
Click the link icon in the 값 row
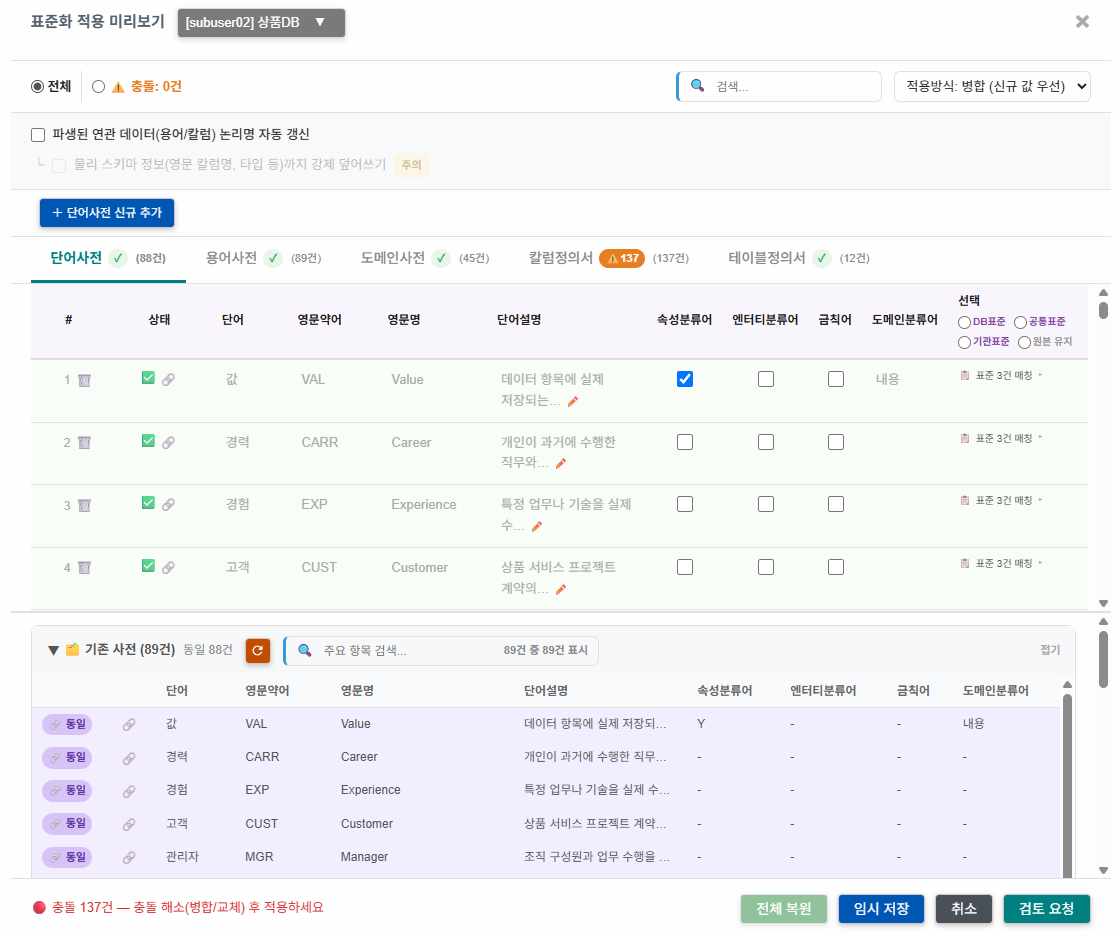(x=169, y=379)
